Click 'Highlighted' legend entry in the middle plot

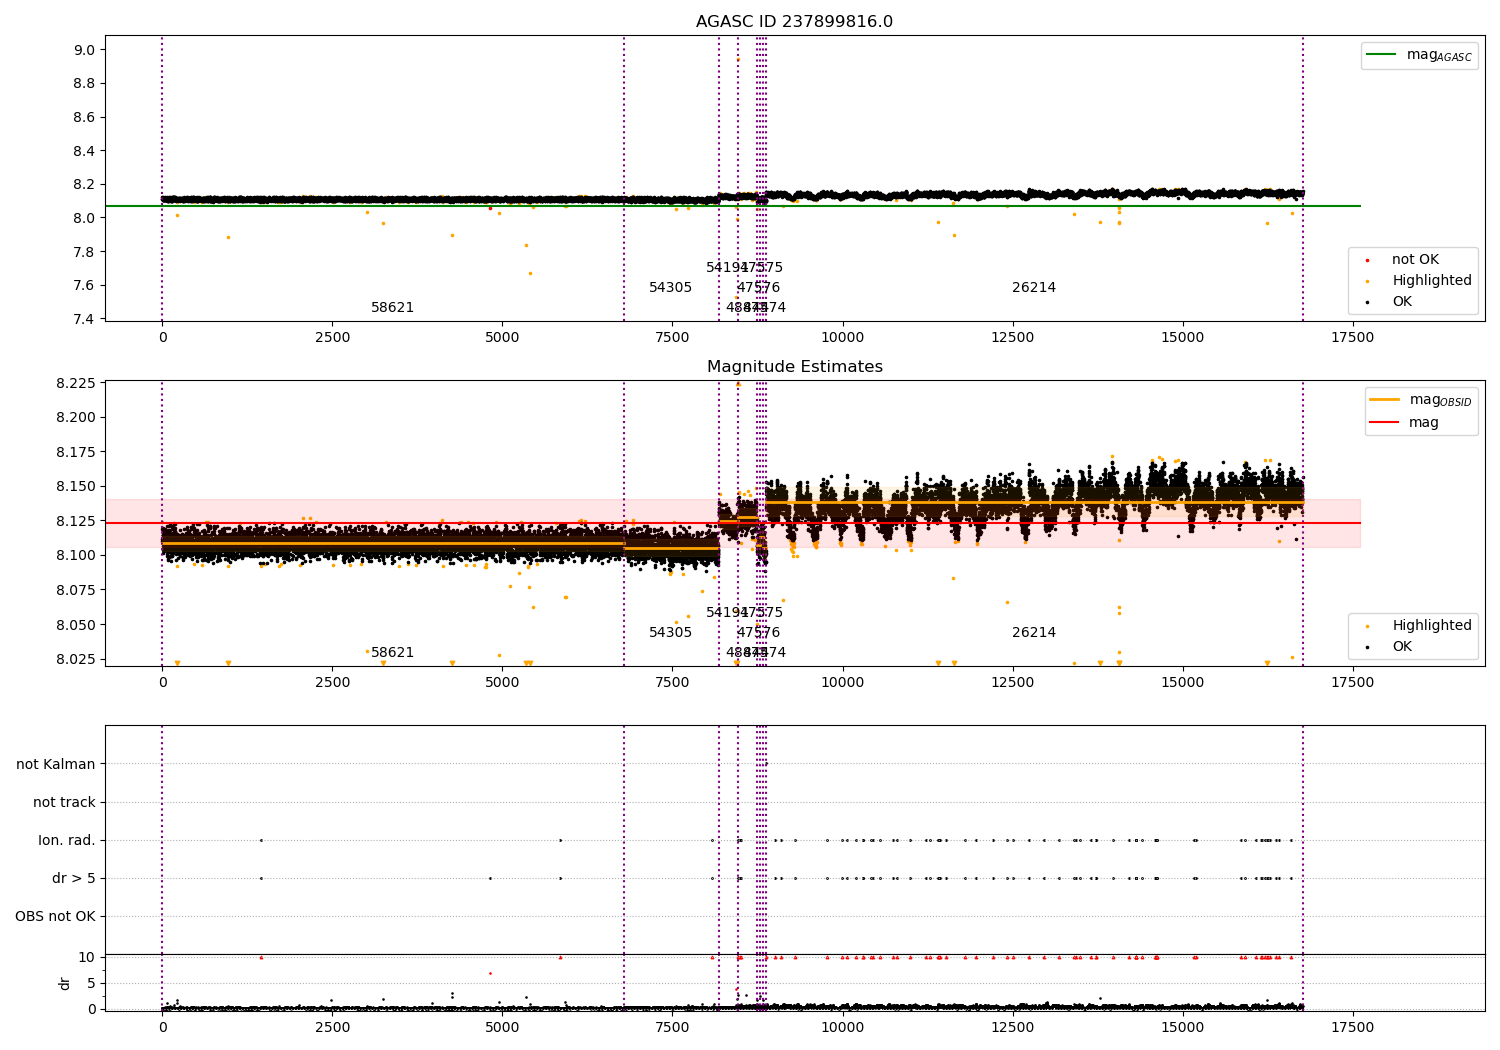click(x=1432, y=626)
